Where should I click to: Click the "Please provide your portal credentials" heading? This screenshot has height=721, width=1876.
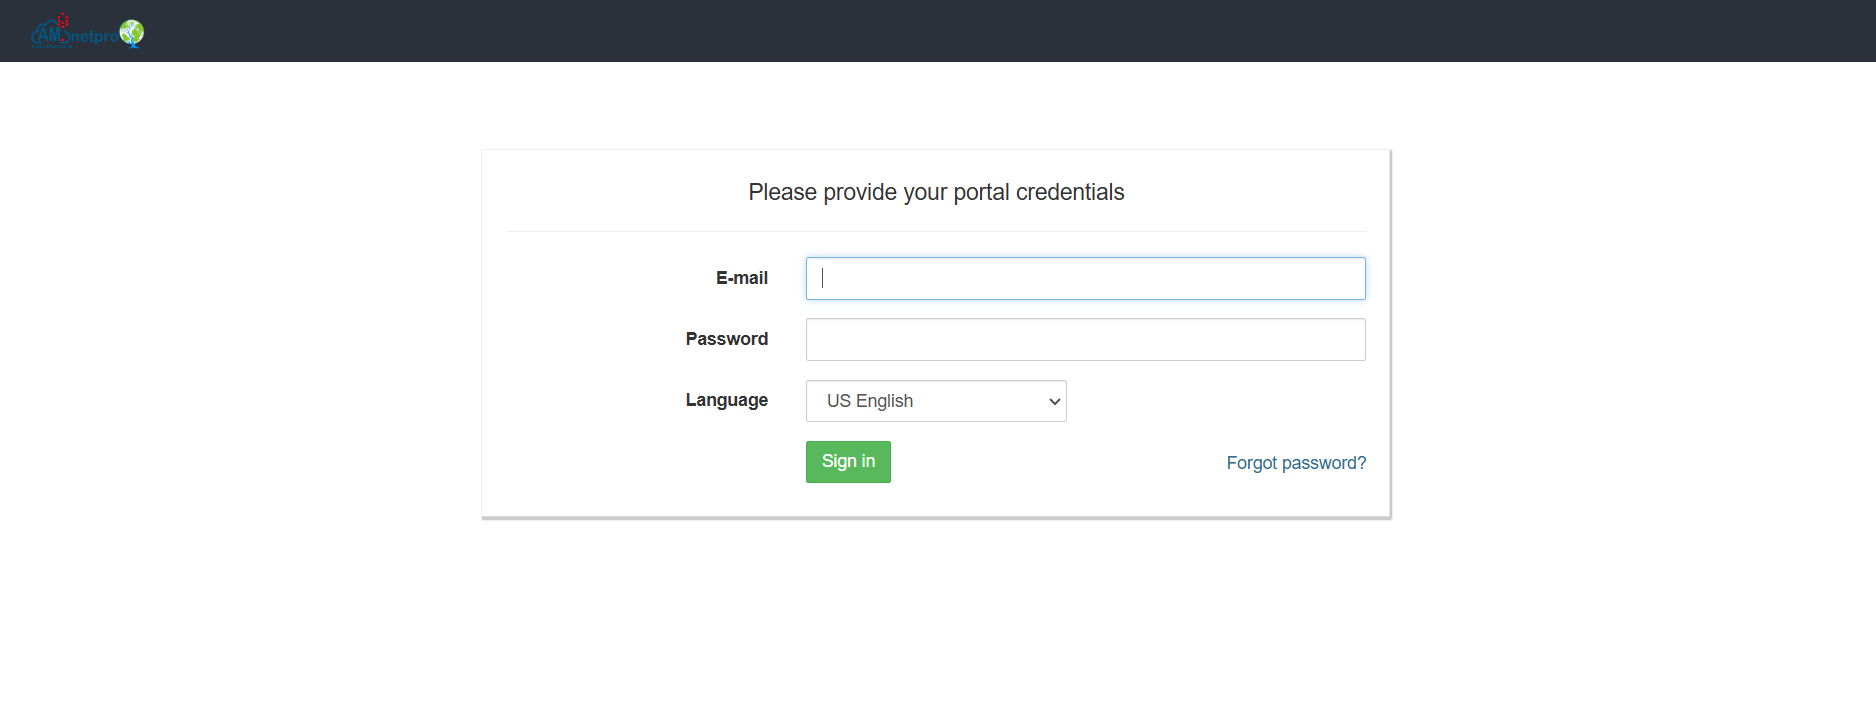(936, 192)
